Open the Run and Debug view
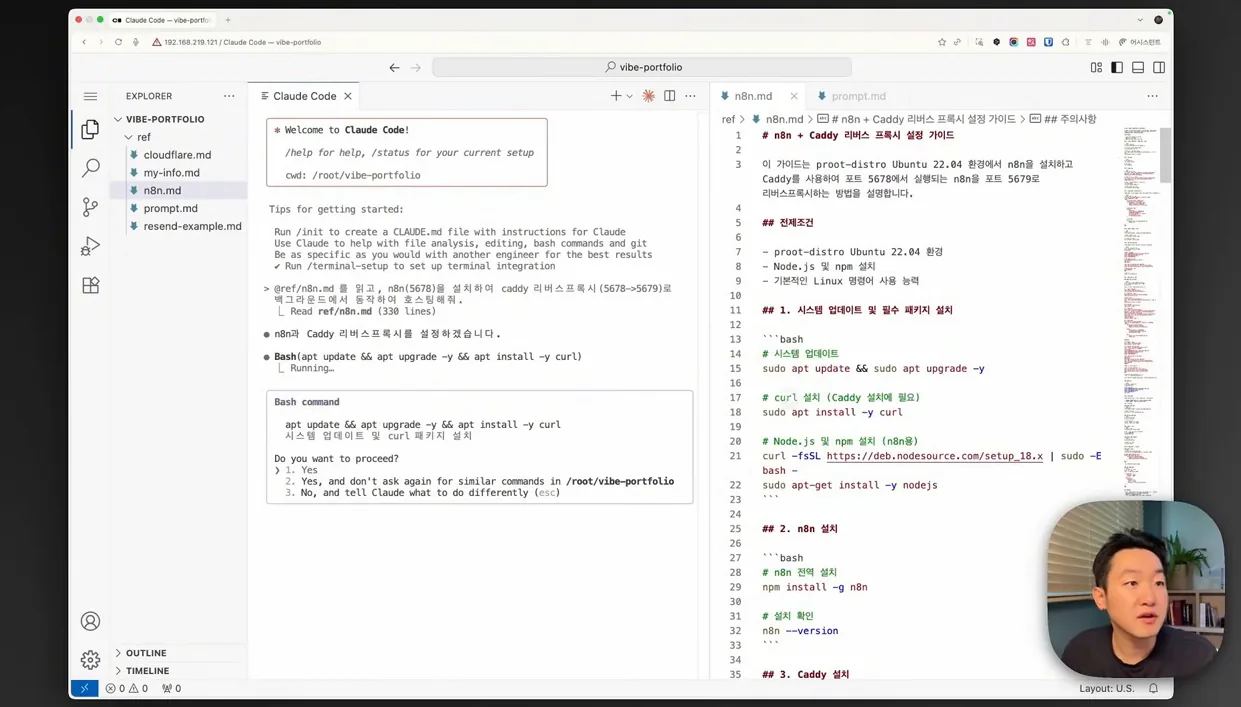Screen dimensions: 1241x707 90,246
